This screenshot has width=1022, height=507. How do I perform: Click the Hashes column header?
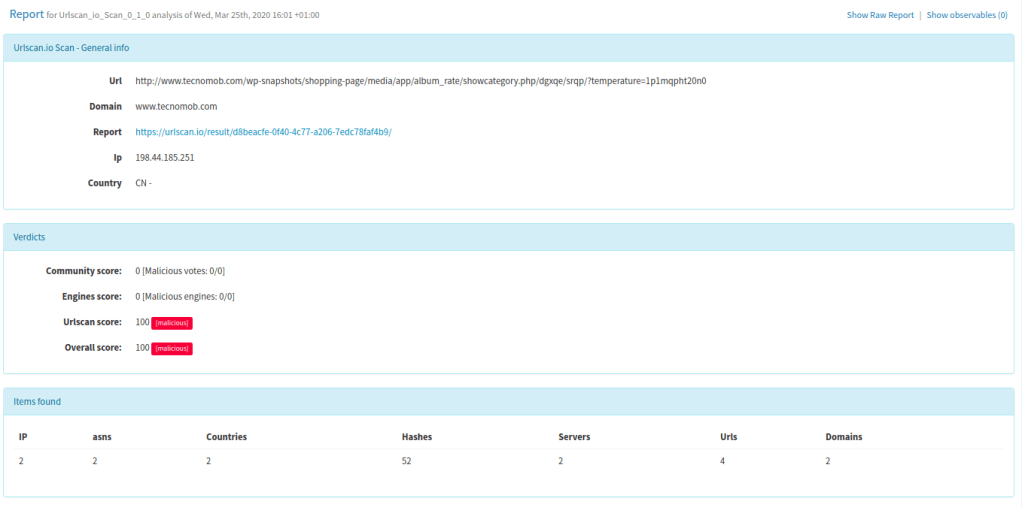pos(416,437)
